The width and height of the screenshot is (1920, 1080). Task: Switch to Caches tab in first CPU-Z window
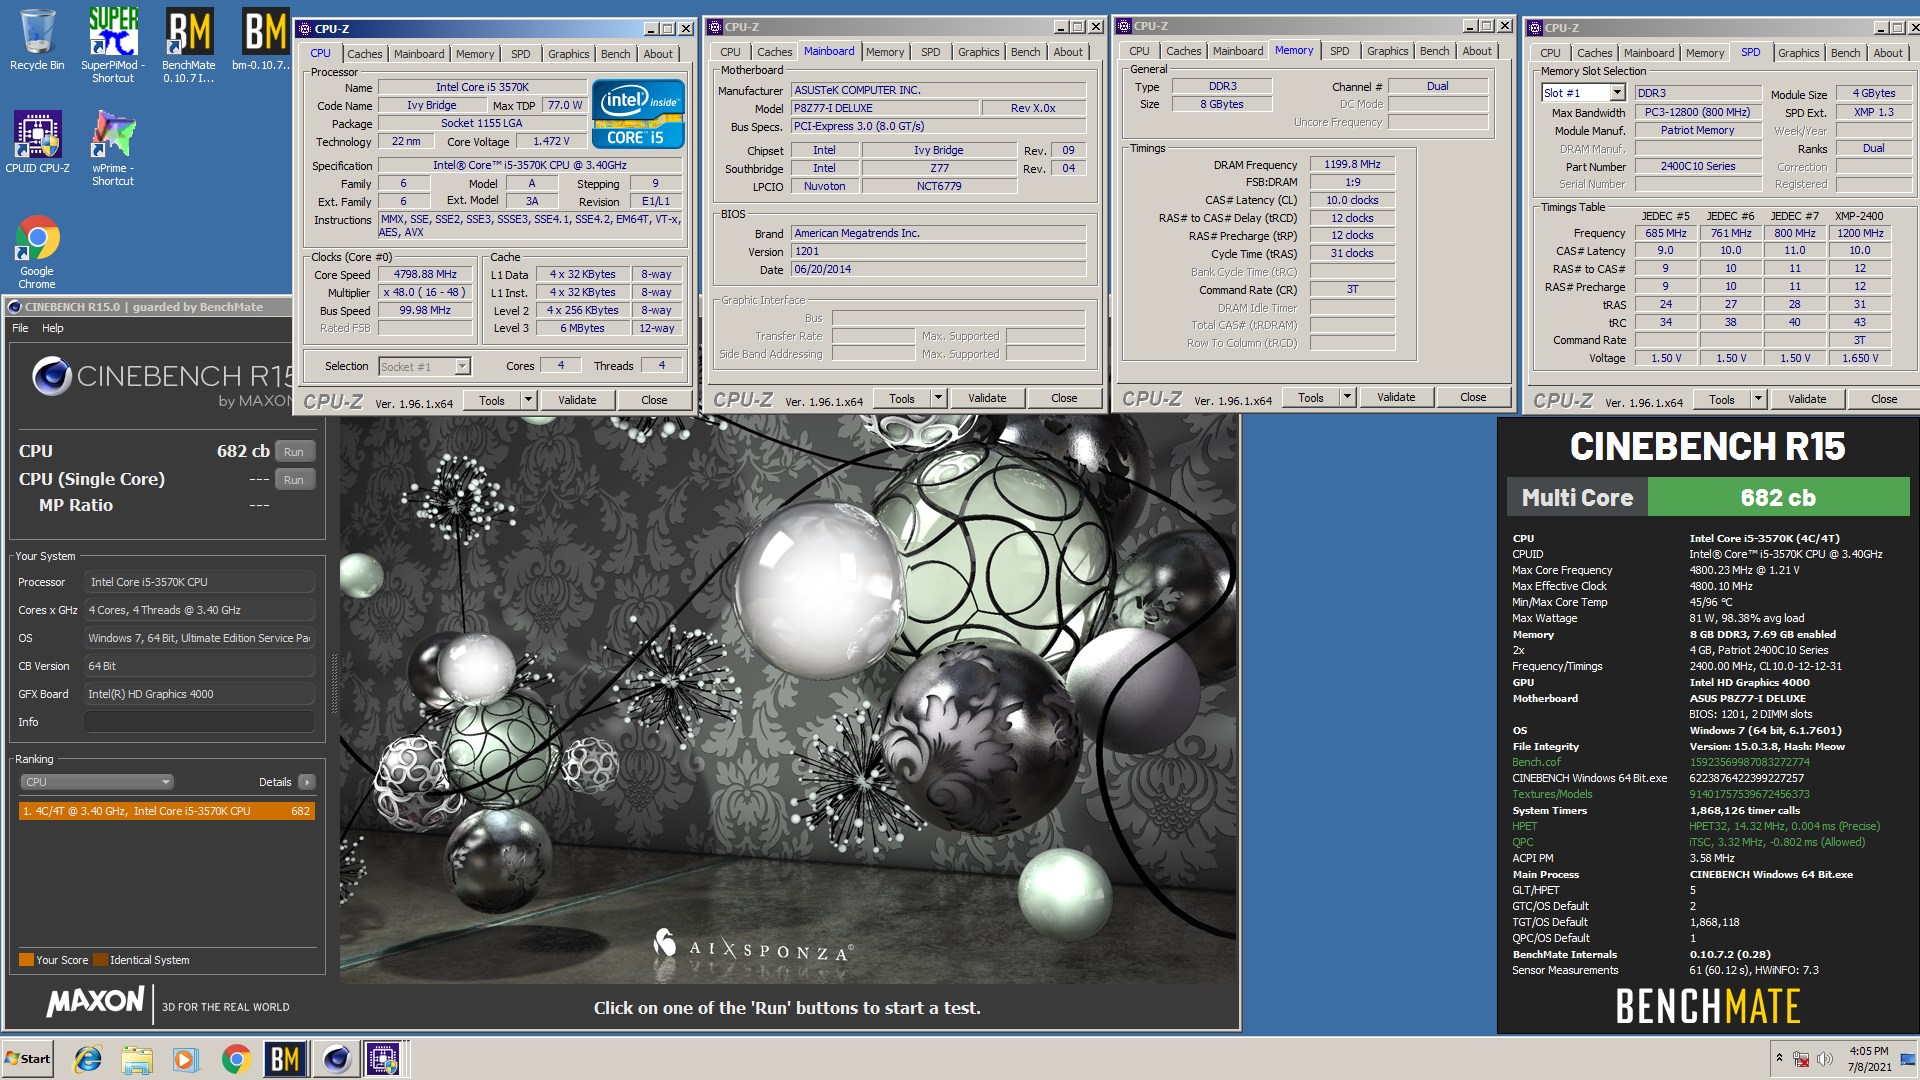(364, 54)
